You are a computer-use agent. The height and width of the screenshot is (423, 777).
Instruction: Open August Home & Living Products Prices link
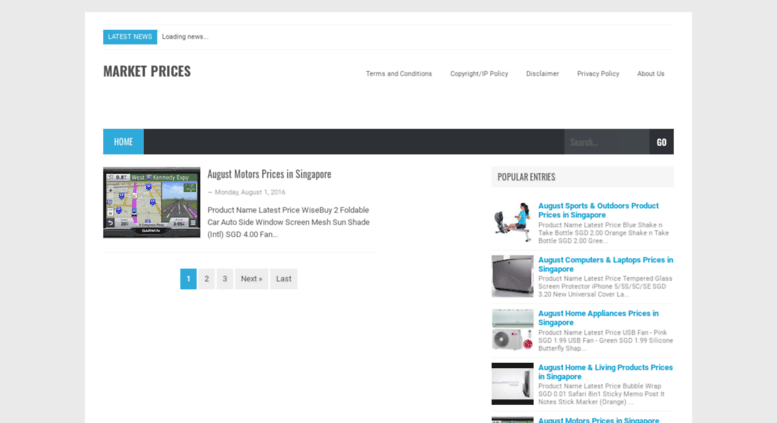point(605,371)
